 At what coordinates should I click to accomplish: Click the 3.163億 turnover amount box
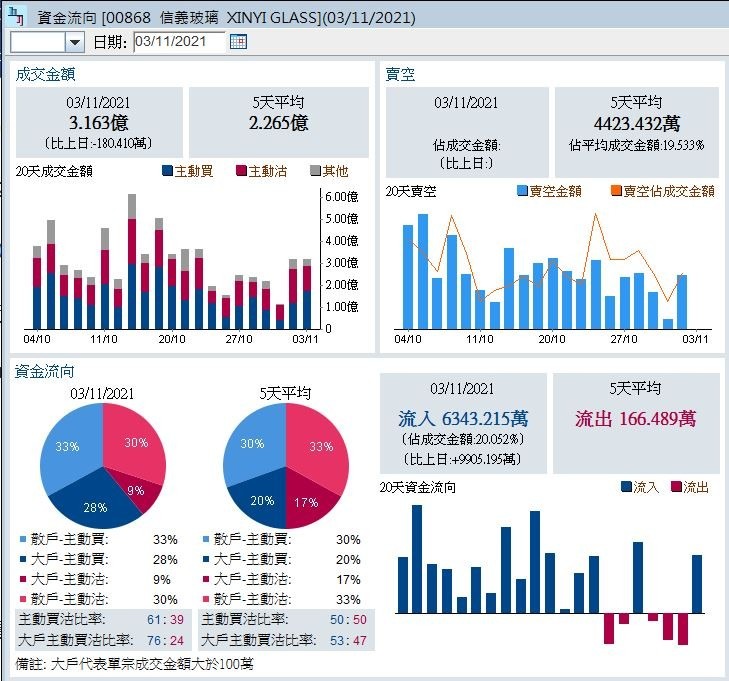(x=99, y=122)
